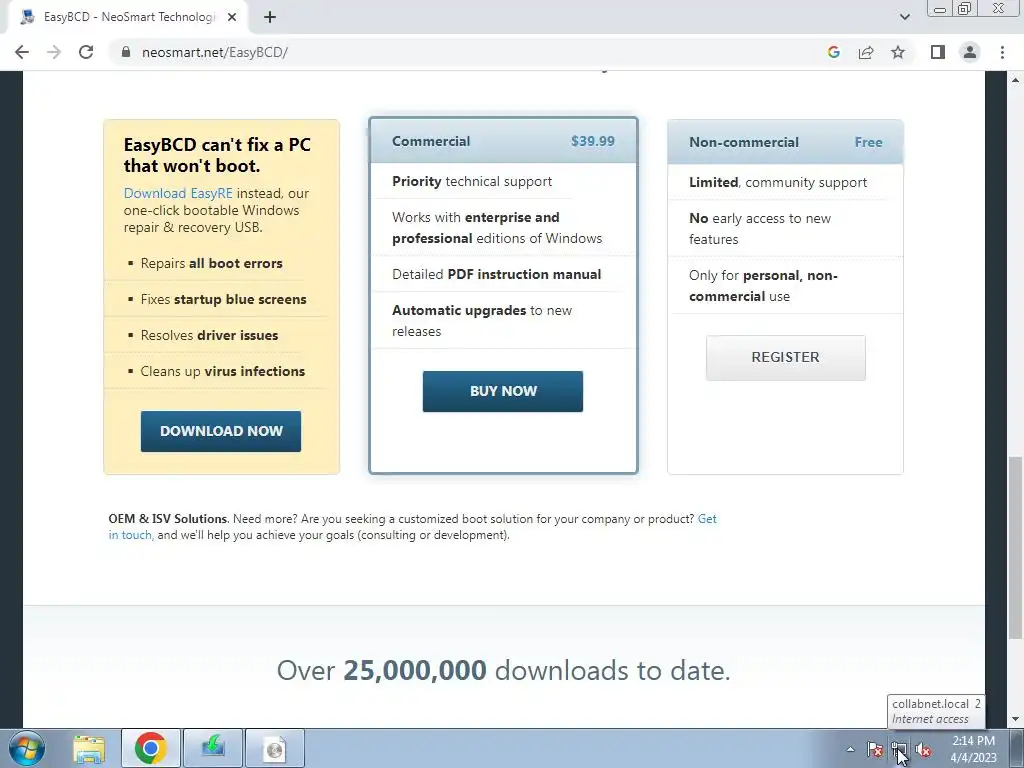Select the EasyBCD - NeoSmart Technologies tab
This screenshot has width=1024, height=768.
click(x=128, y=17)
